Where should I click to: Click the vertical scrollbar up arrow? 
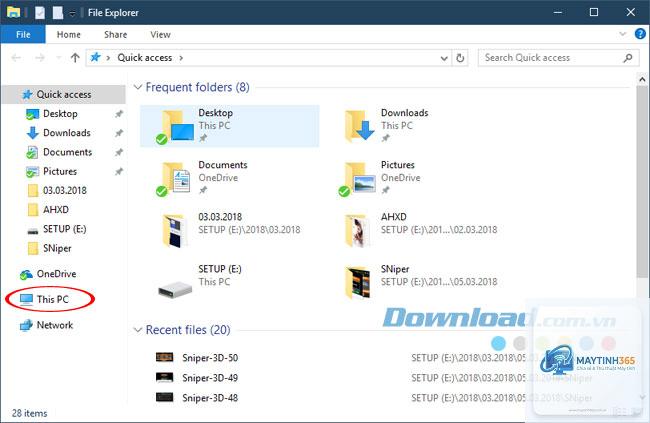point(642,79)
